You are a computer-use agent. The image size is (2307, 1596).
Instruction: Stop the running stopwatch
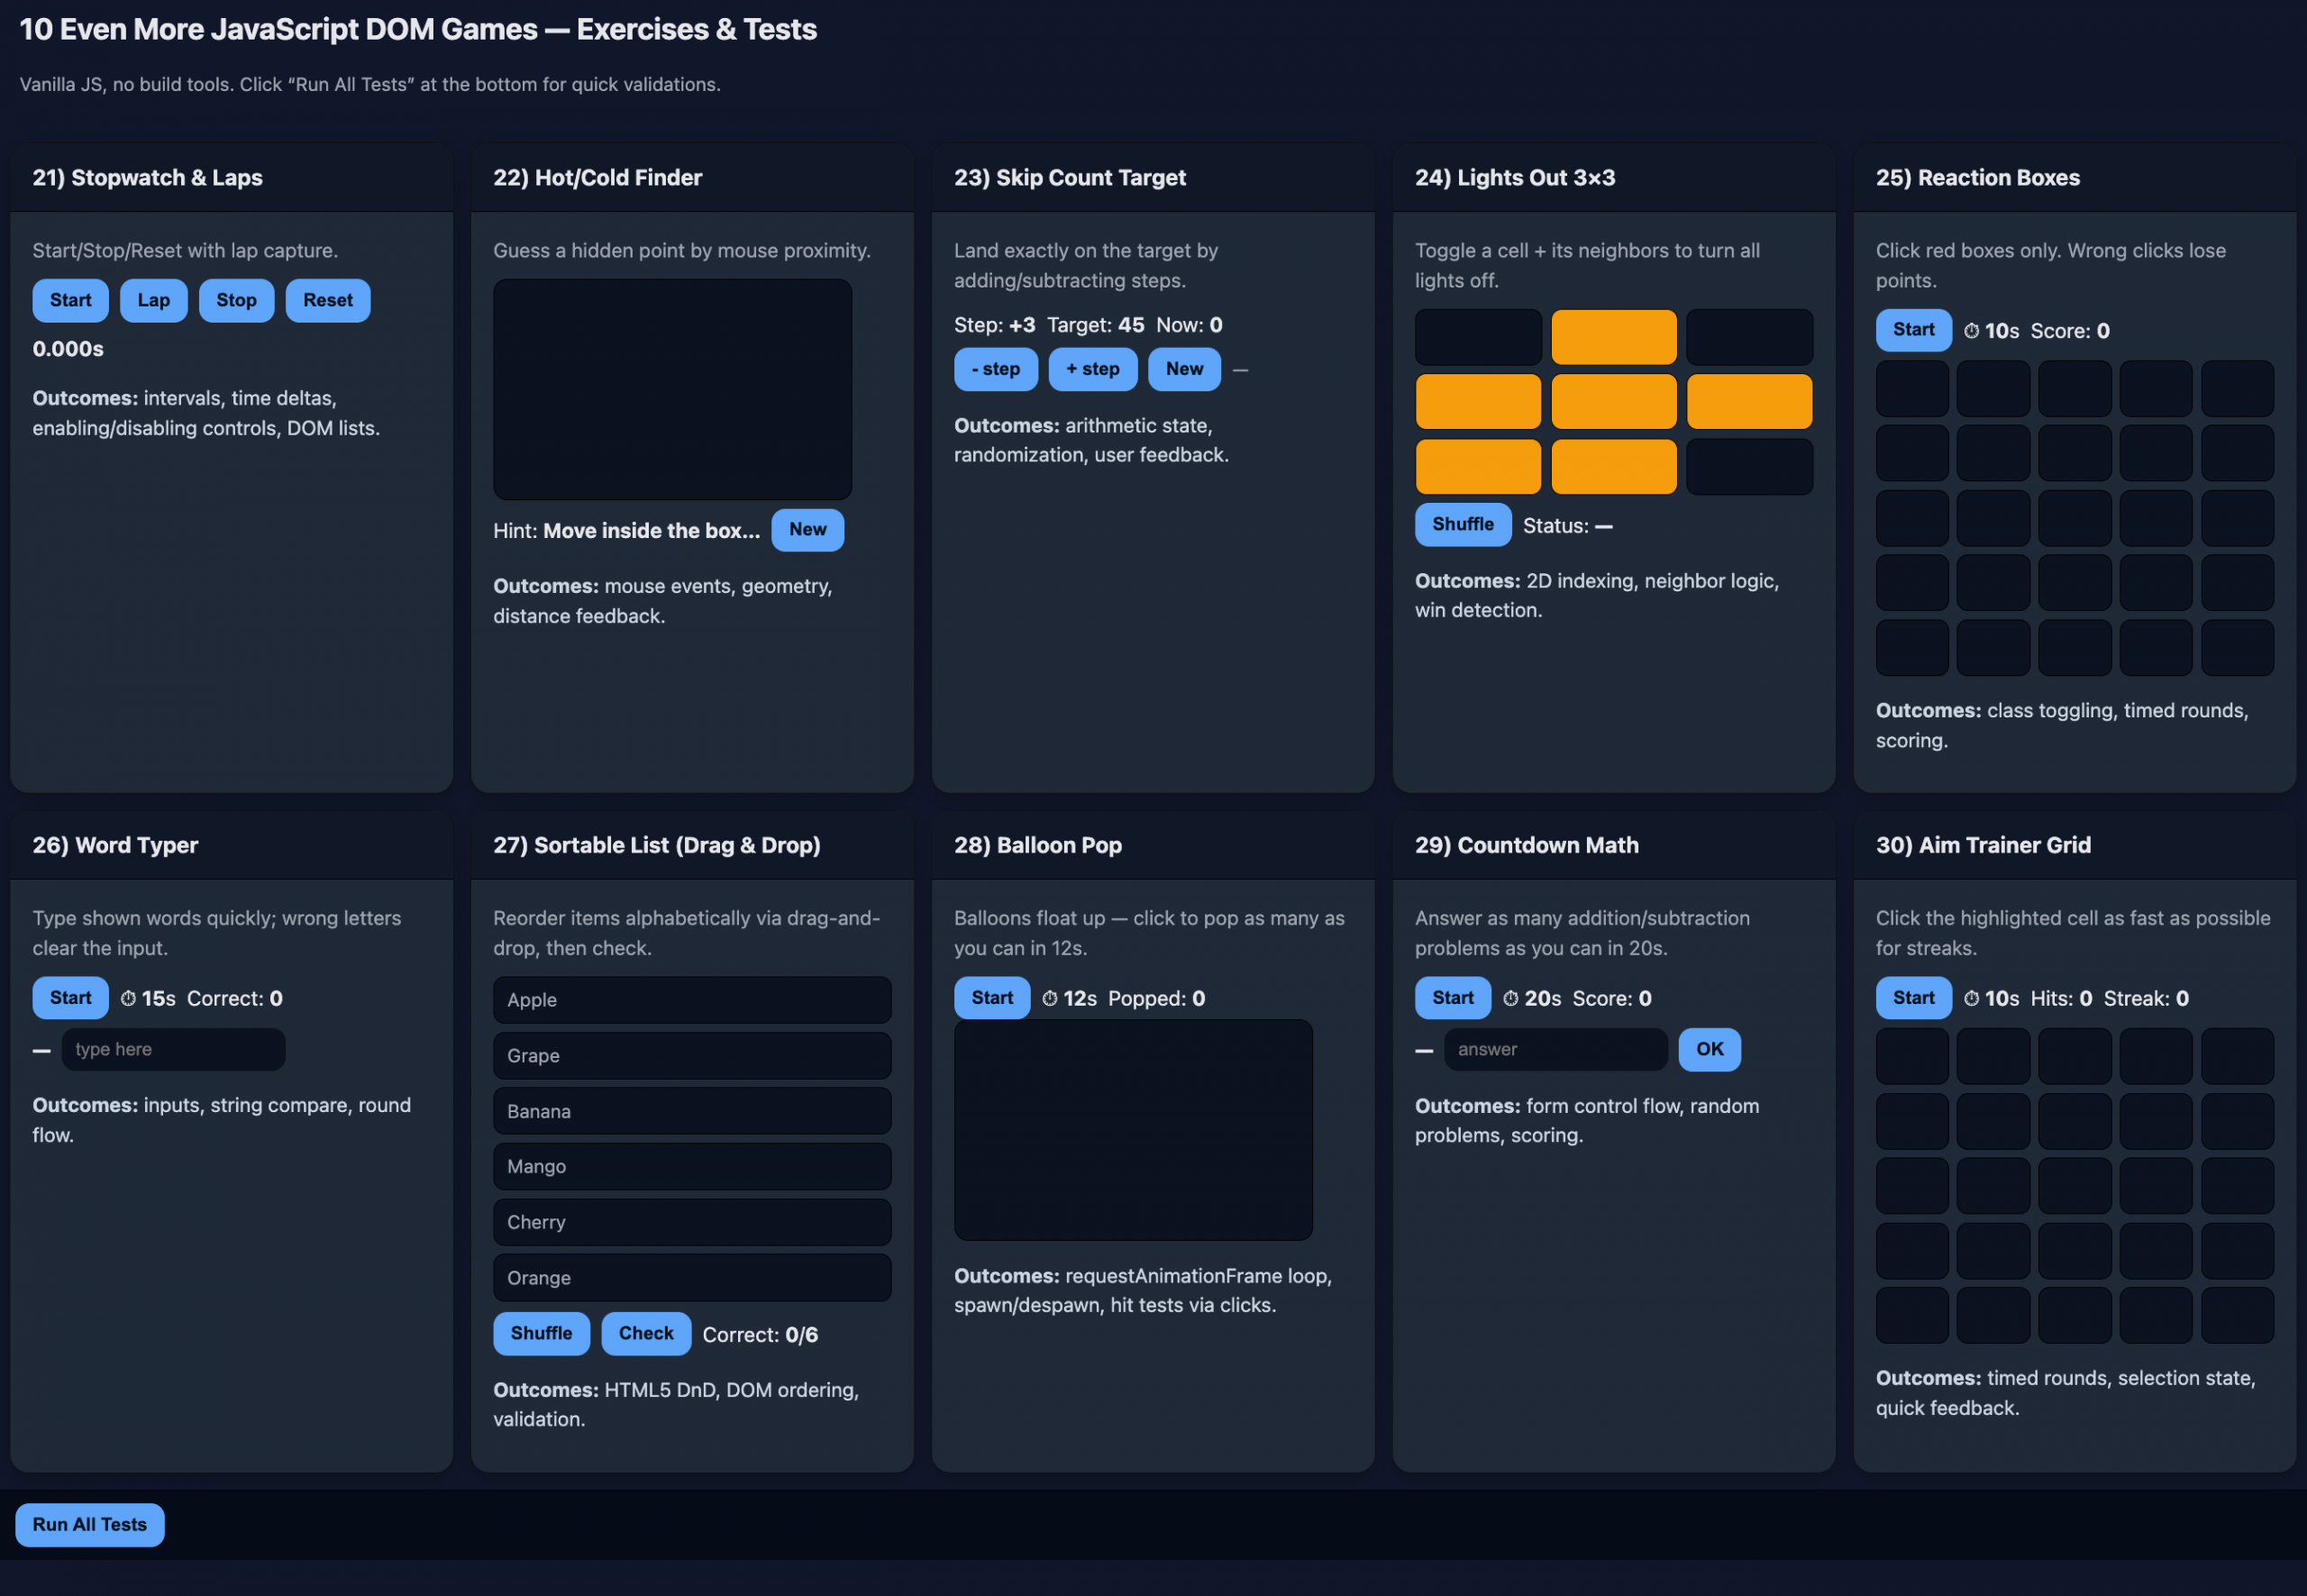(x=236, y=300)
